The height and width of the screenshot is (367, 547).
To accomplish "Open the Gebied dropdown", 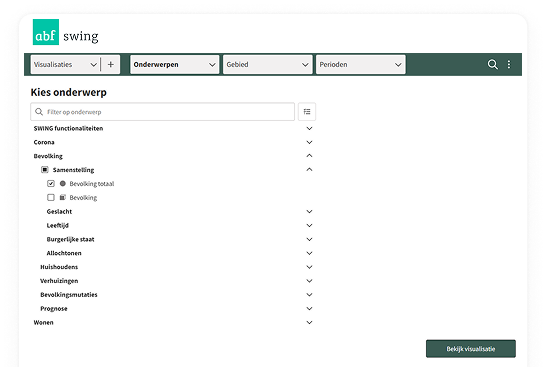I will (268, 65).
